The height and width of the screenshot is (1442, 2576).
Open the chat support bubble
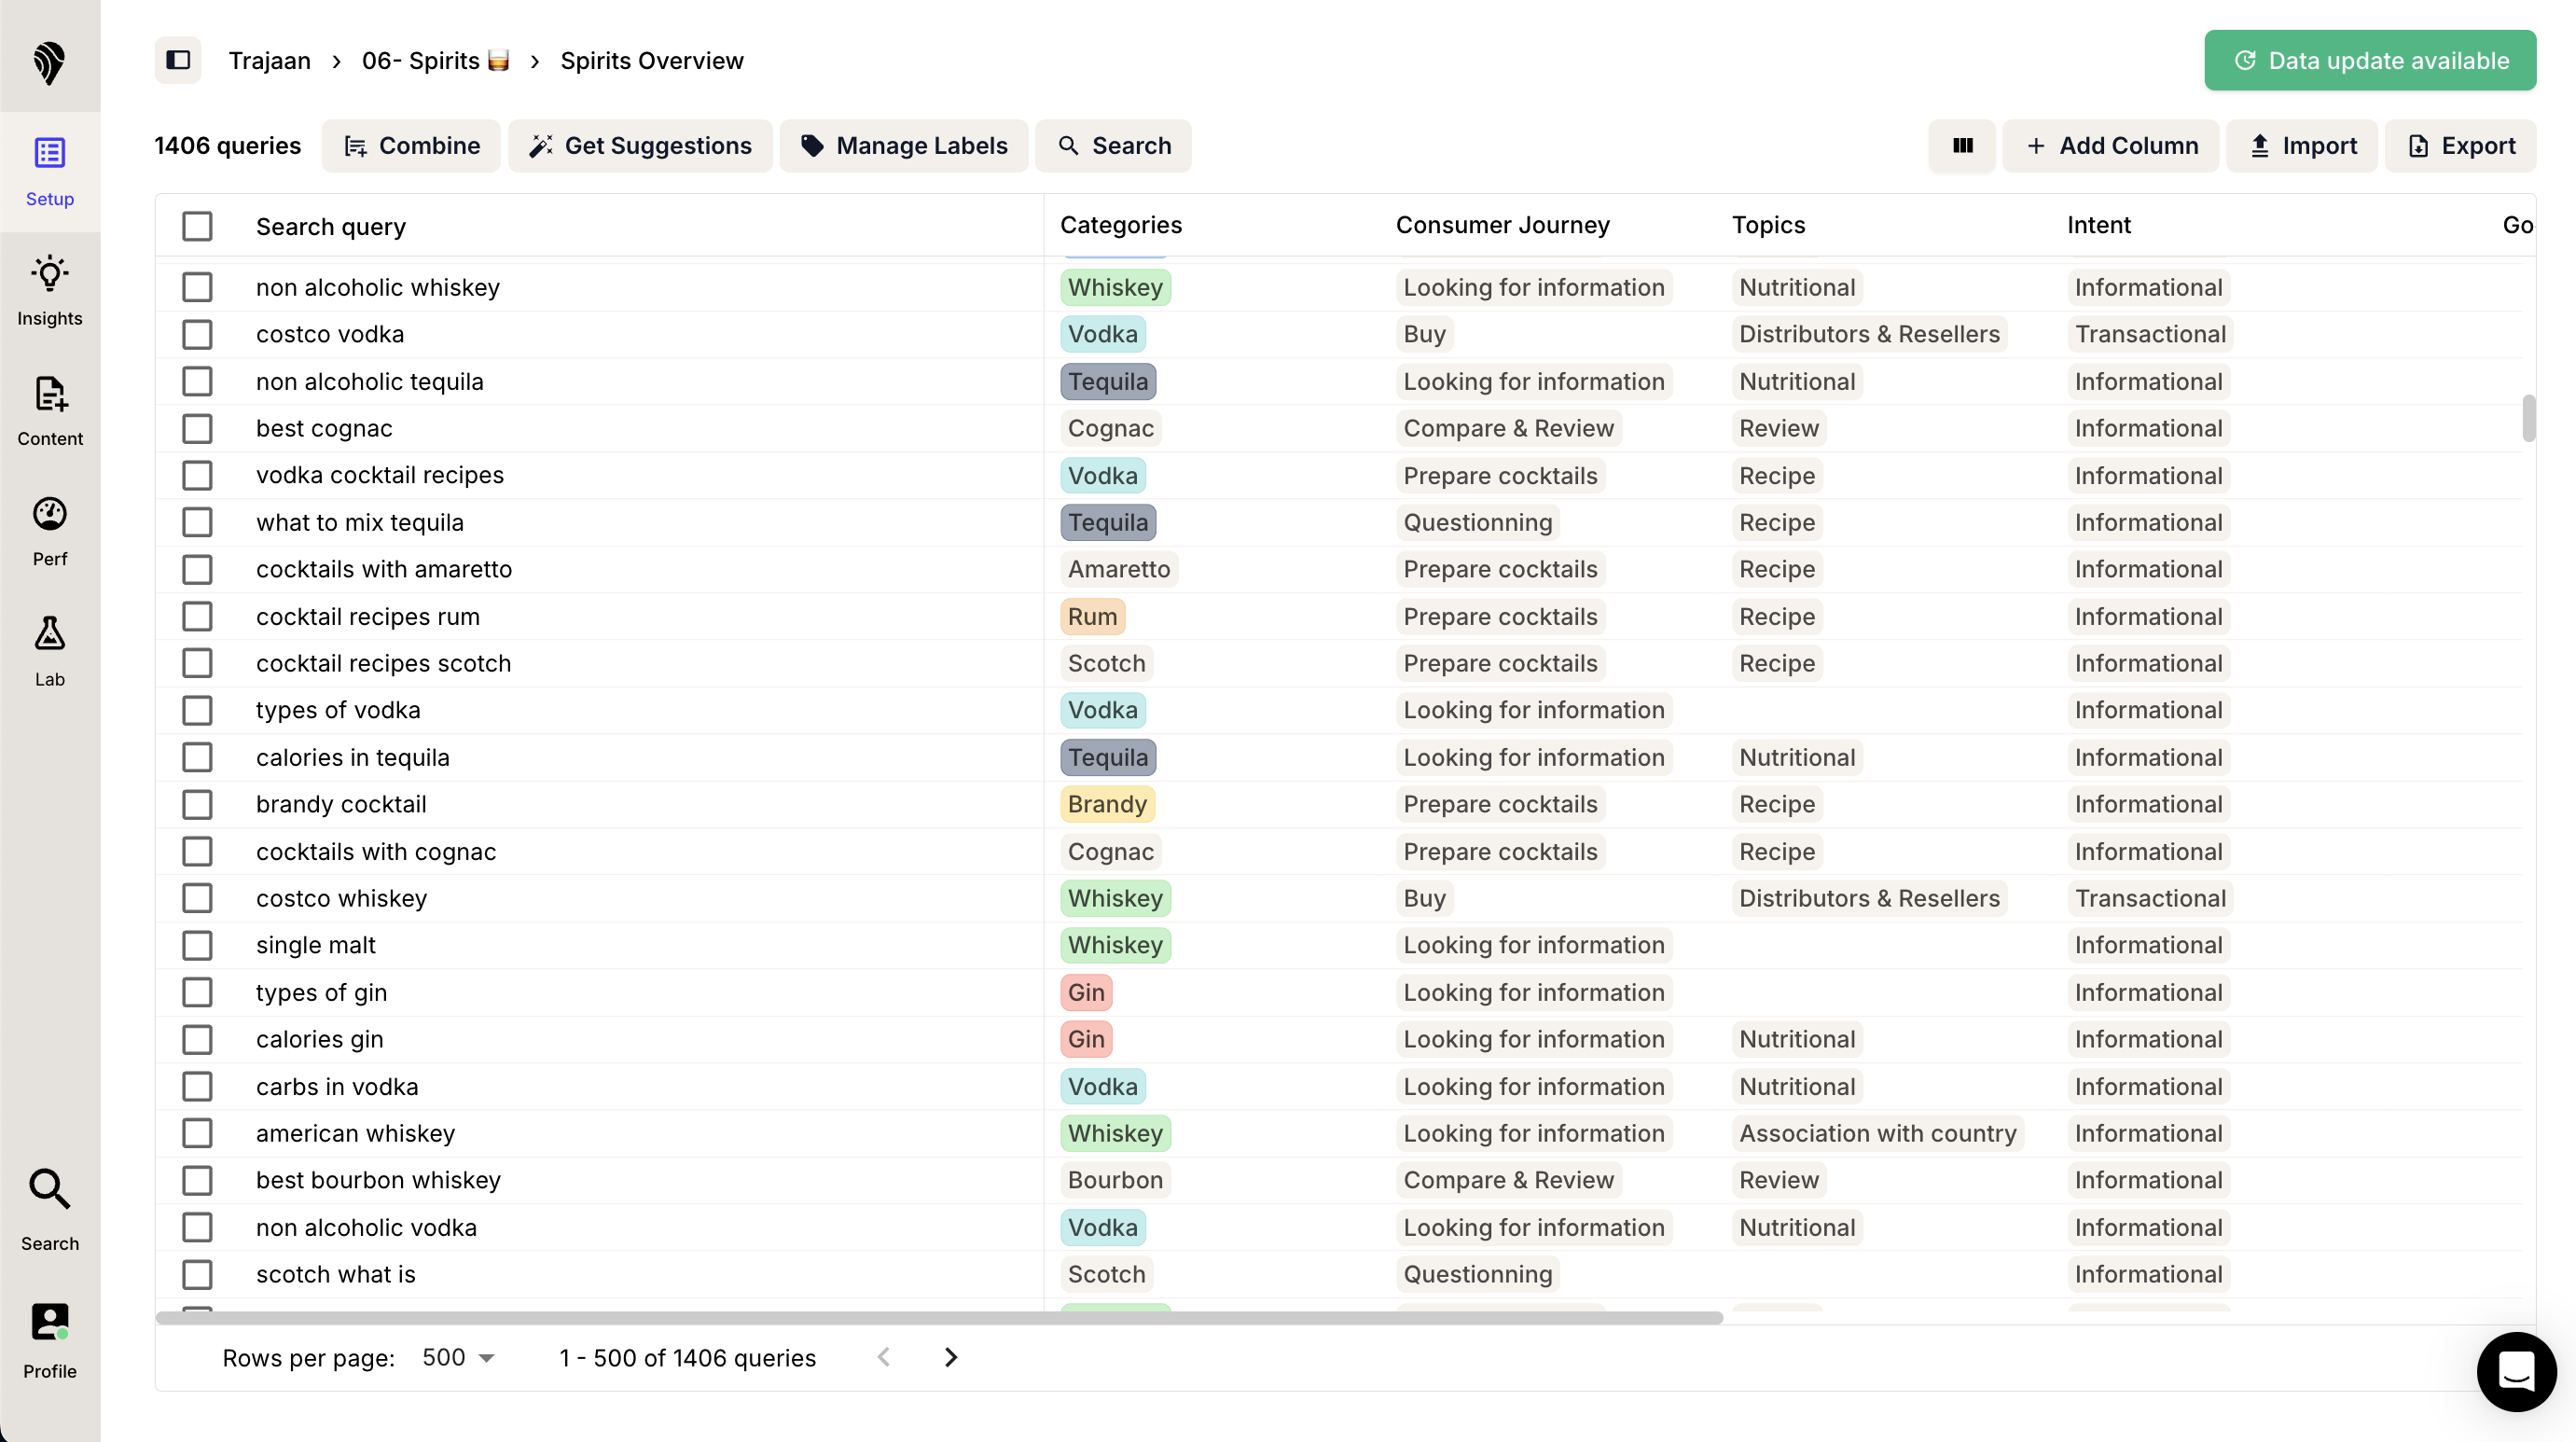click(x=2516, y=1372)
